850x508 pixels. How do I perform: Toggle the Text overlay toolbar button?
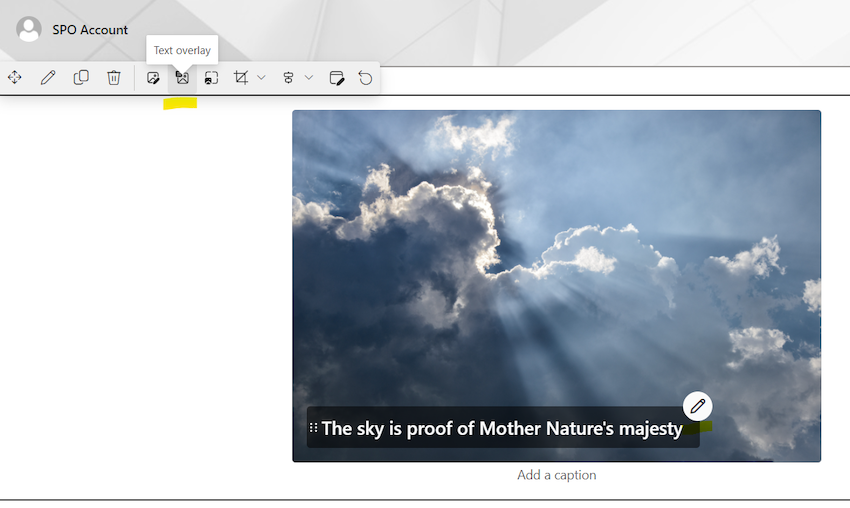182,78
